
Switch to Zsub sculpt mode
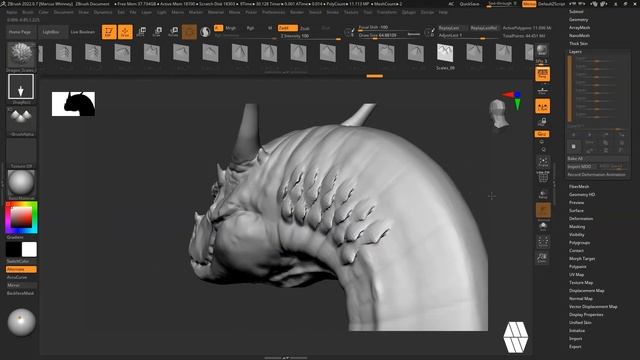point(304,29)
